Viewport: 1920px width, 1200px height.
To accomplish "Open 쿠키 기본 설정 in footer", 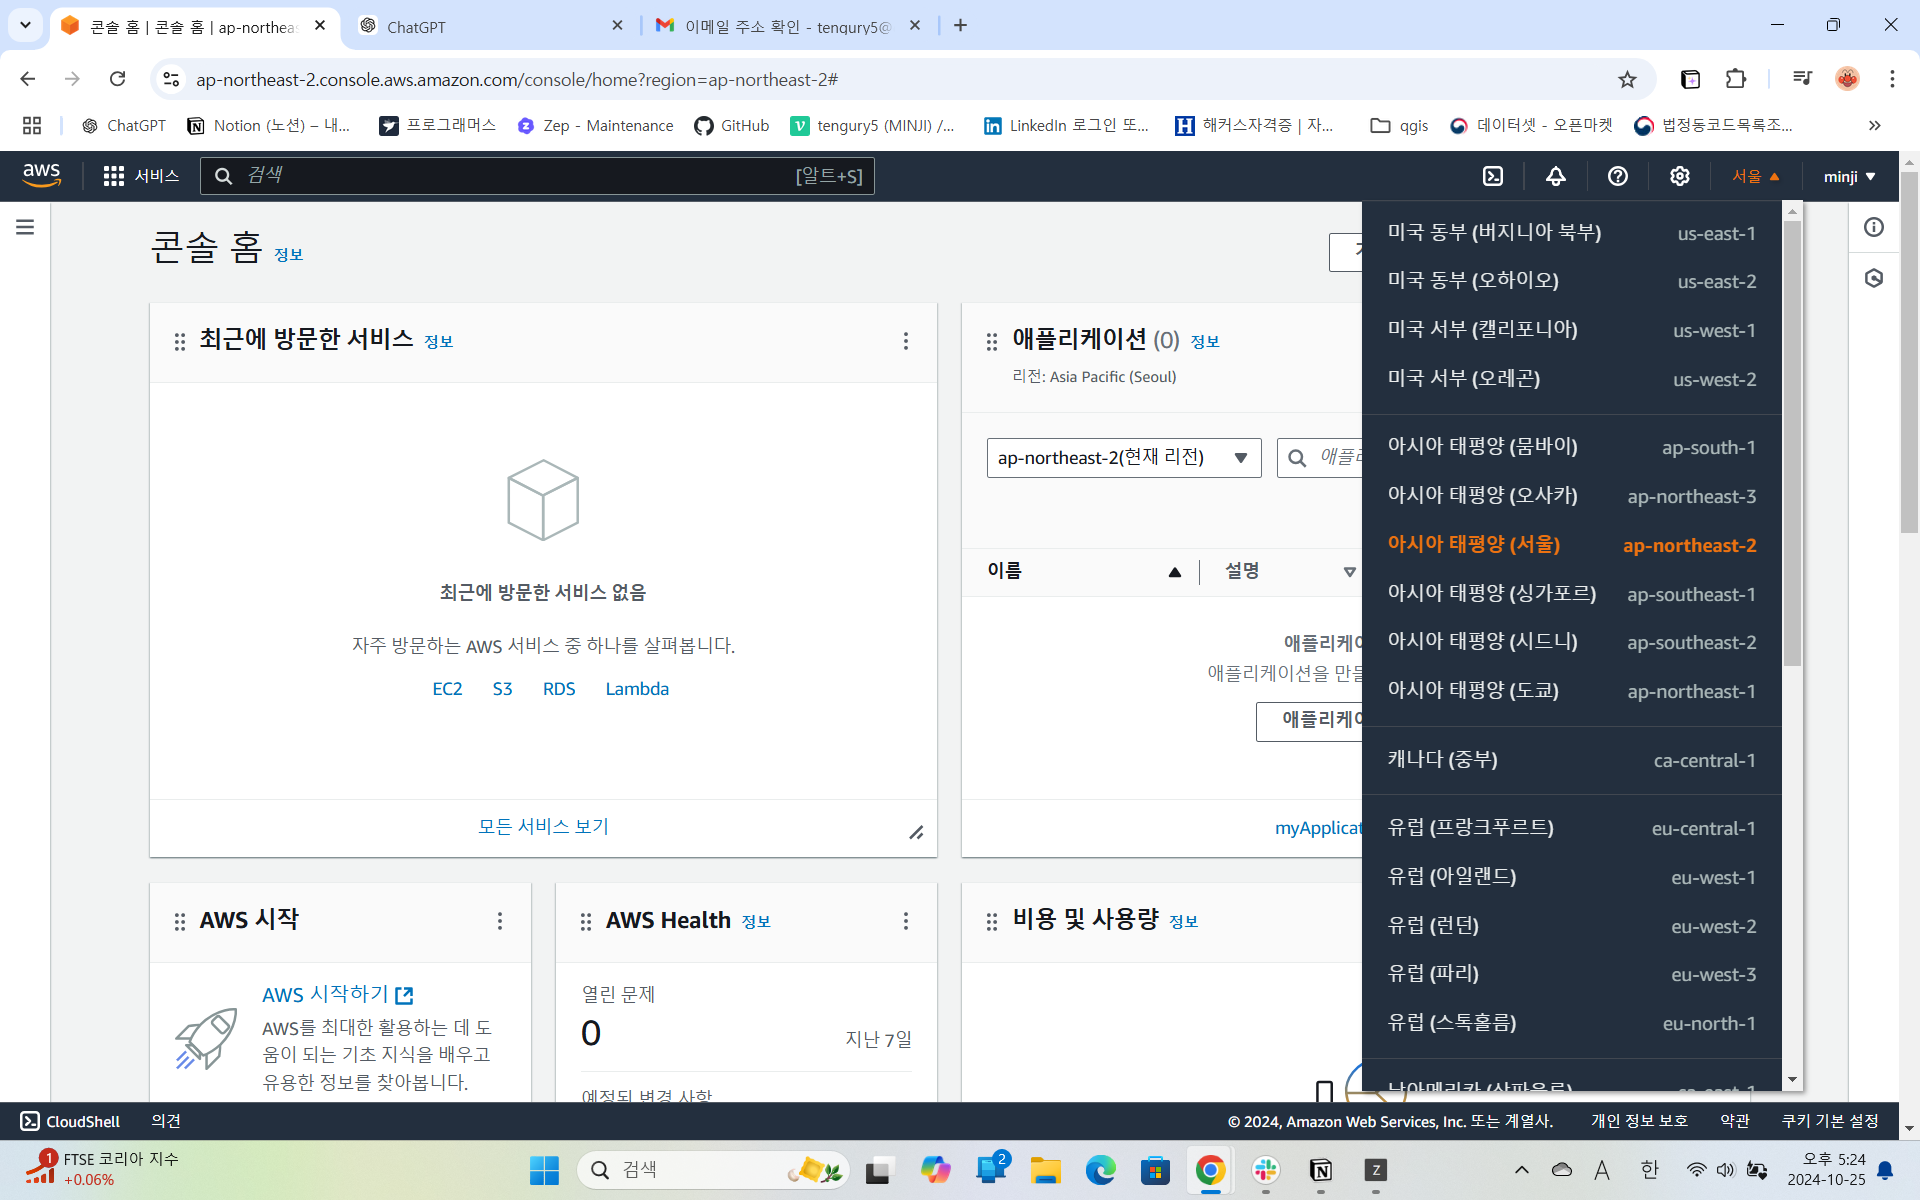I will 1830,1121.
